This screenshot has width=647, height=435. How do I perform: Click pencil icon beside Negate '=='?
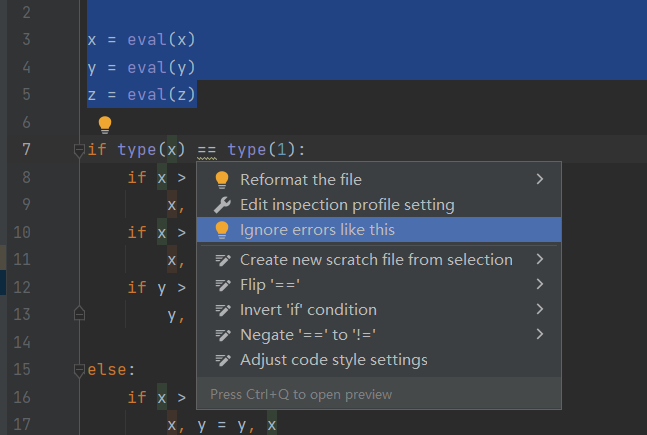(x=223, y=335)
